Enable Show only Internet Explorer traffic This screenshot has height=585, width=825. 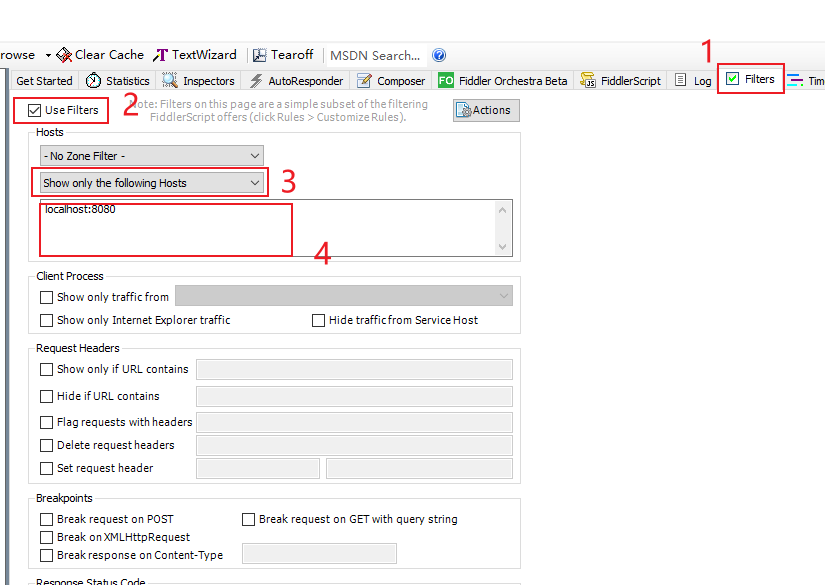click(46, 320)
